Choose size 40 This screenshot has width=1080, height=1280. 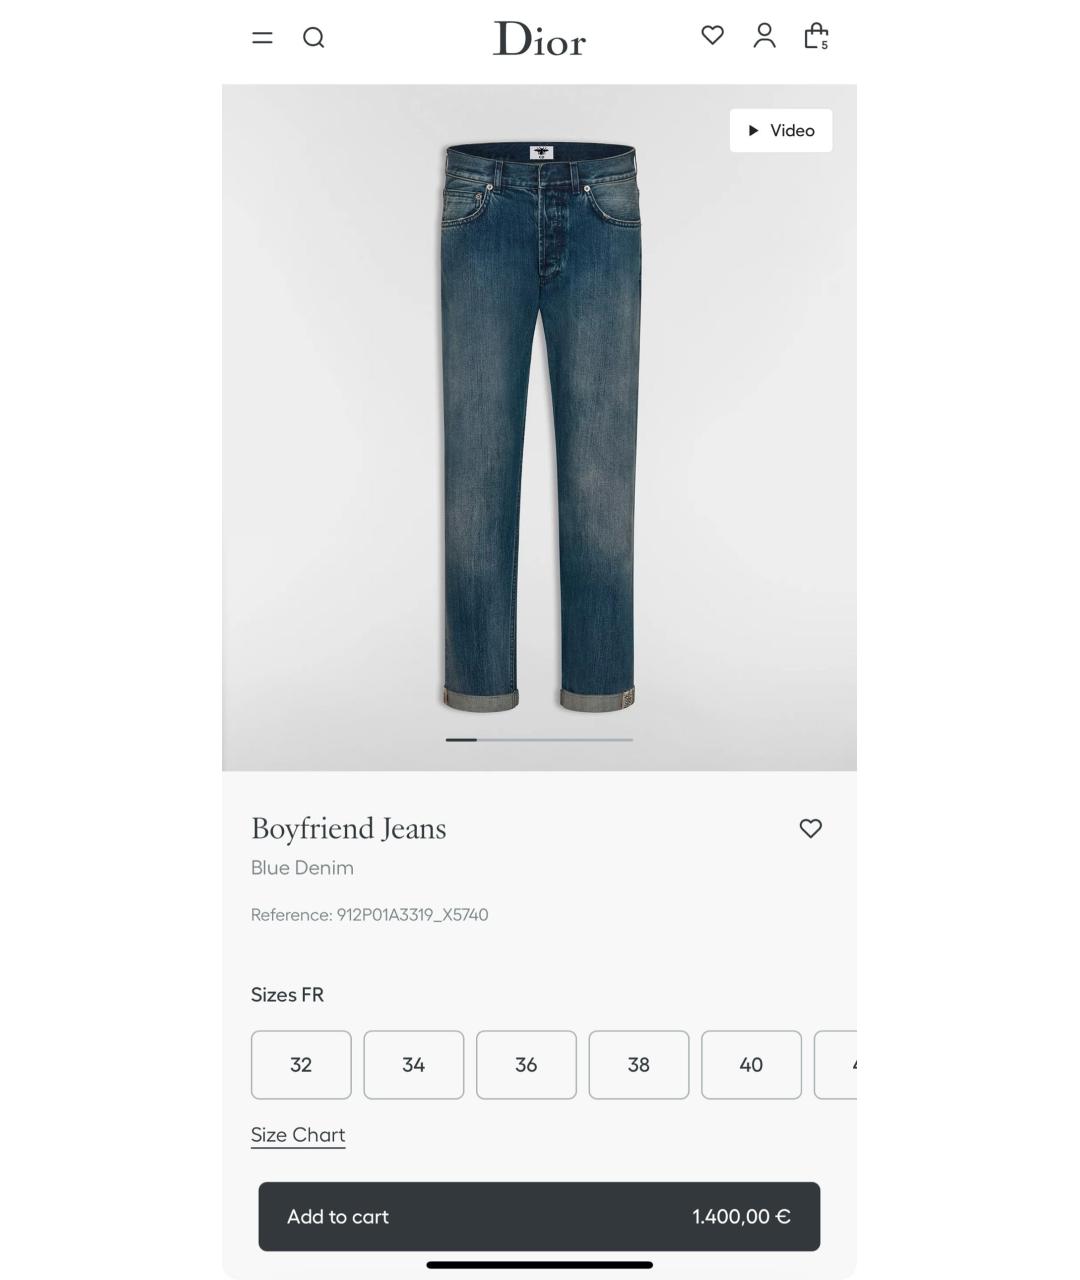751,1065
